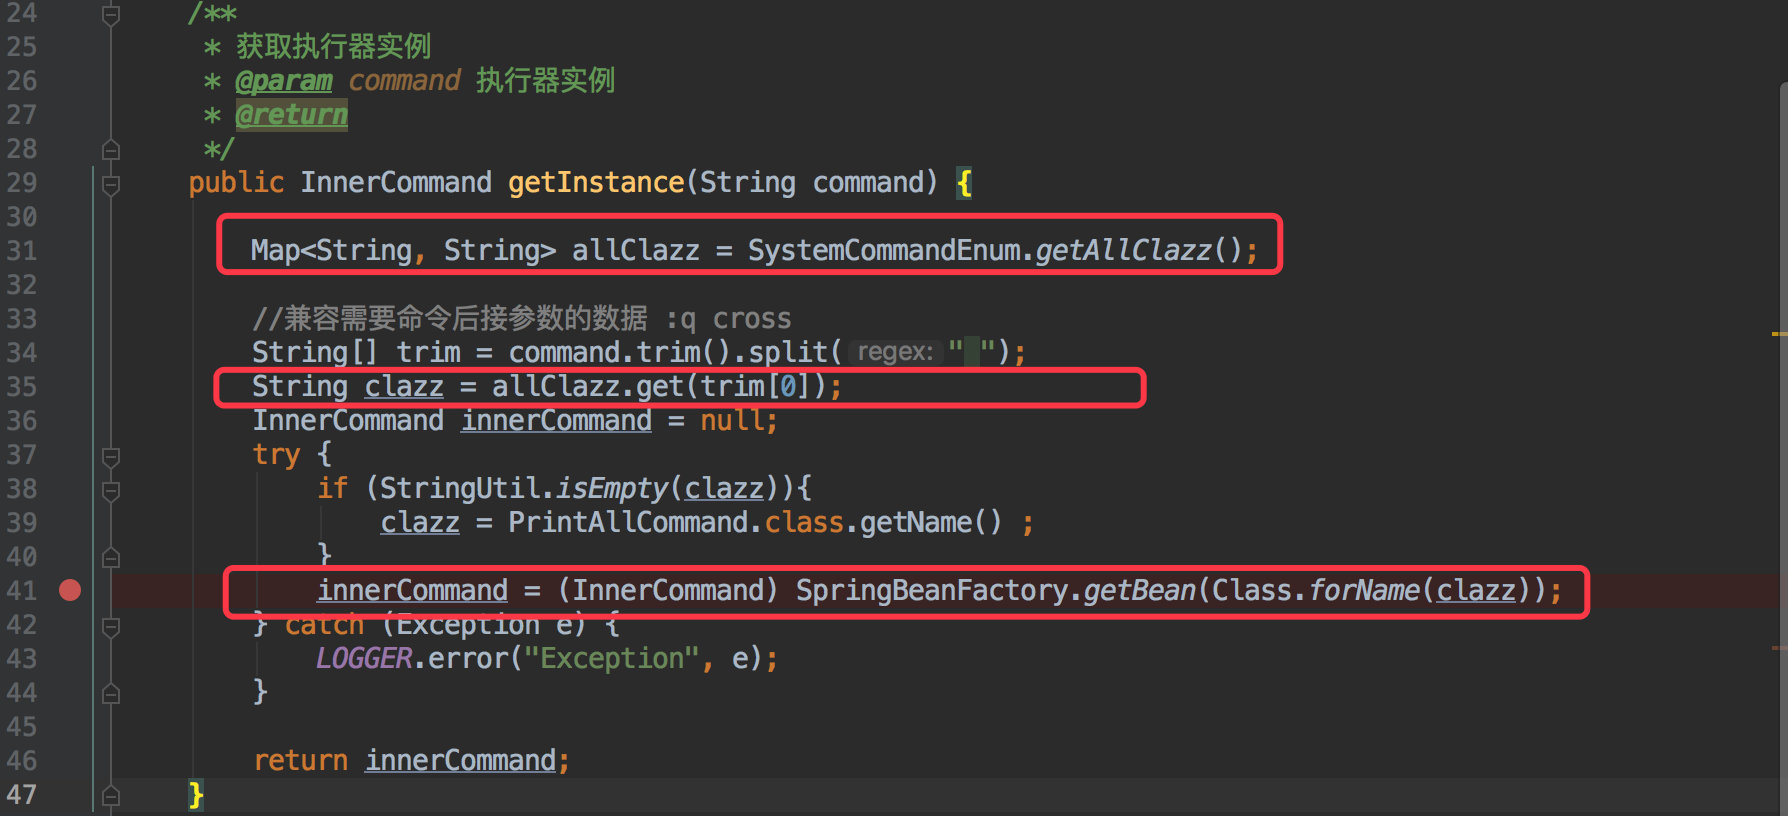Click the method end fold marker at line 47
This screenshot has width=1788, height=816.
coord(111,796)
